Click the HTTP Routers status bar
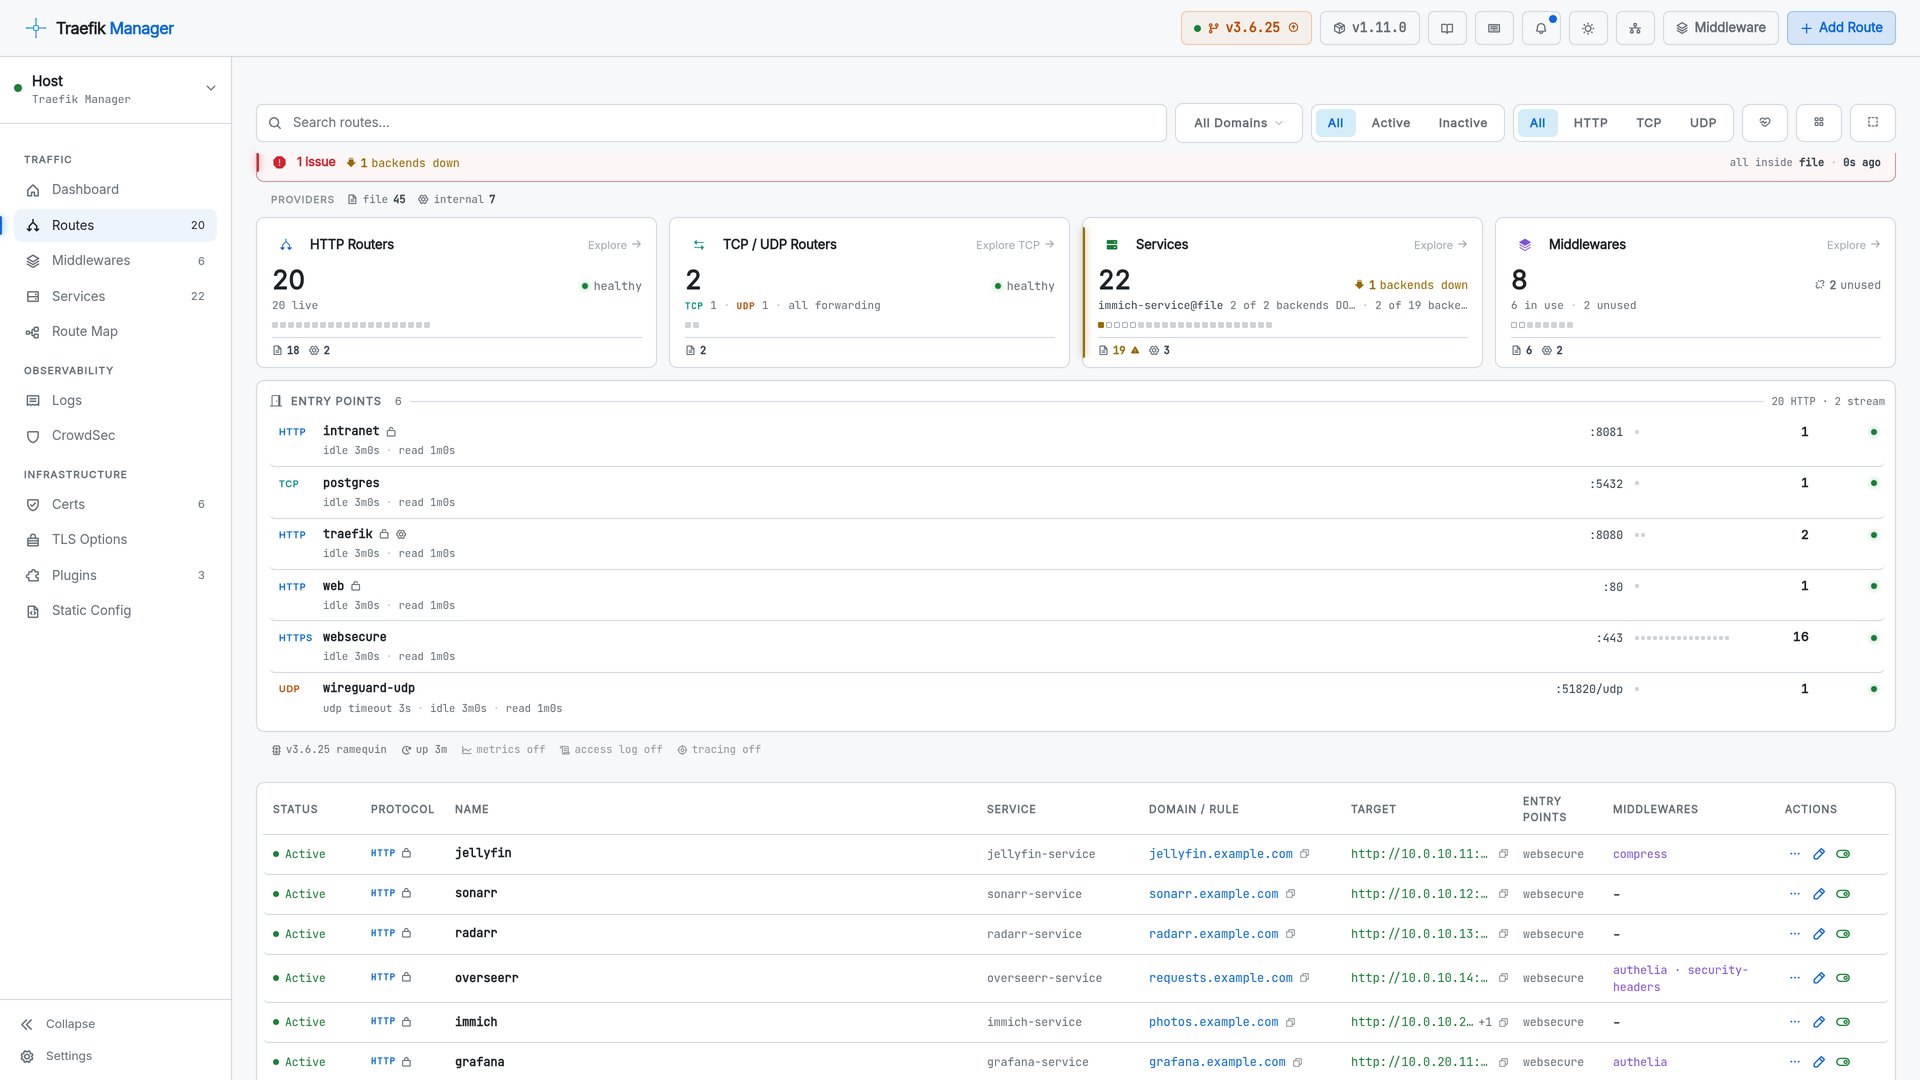 [x=351, y=325]
